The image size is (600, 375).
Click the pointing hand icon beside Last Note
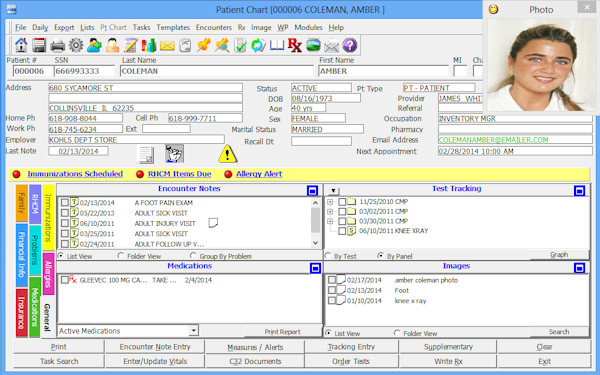pos(174,154)
